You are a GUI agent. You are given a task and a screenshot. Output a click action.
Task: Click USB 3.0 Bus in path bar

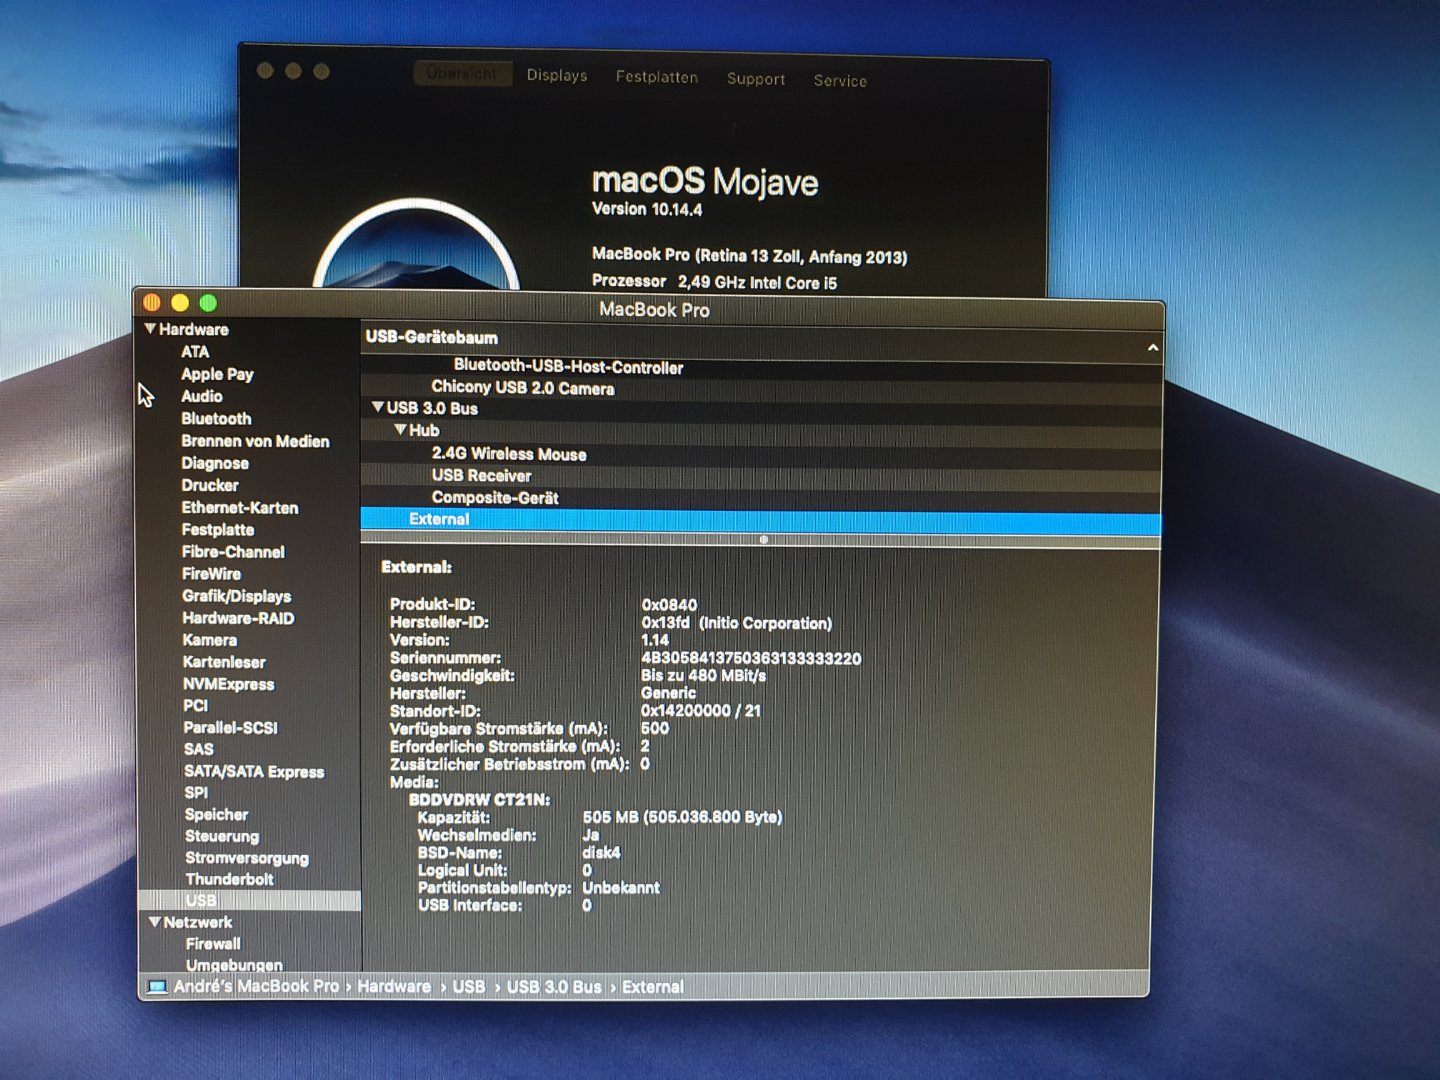554,987
